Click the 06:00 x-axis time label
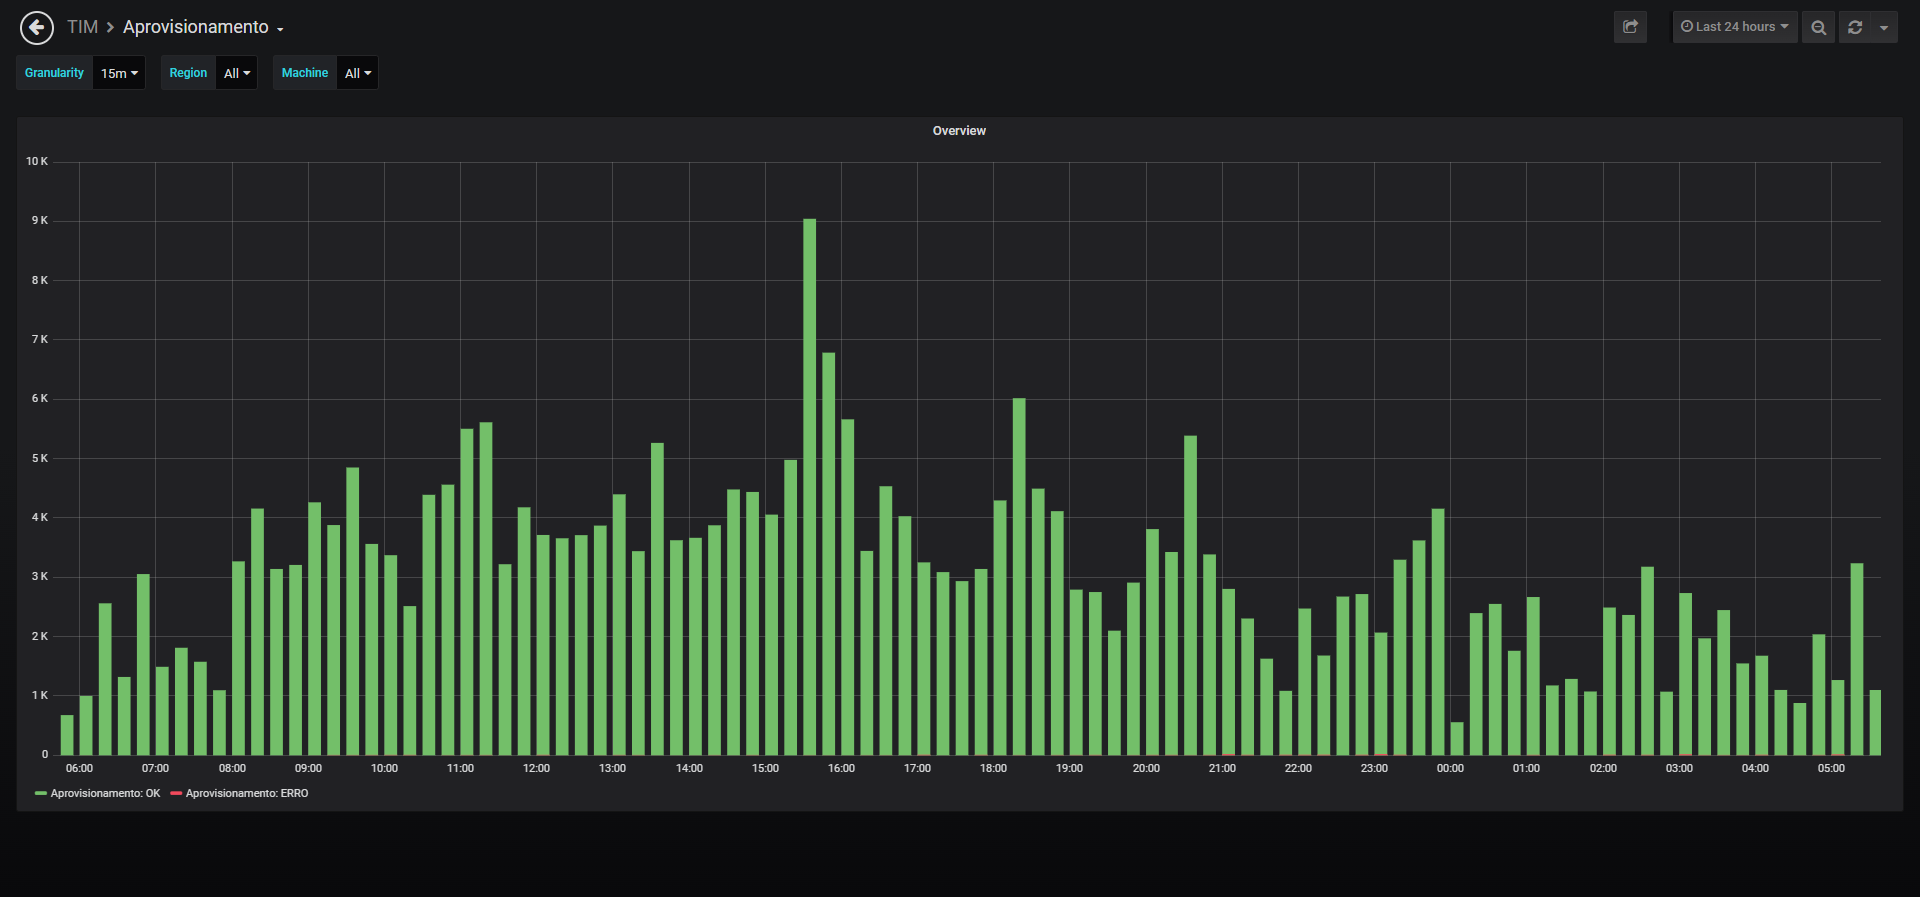This screenshot has height=897, width=1920. tap(79, 768)
